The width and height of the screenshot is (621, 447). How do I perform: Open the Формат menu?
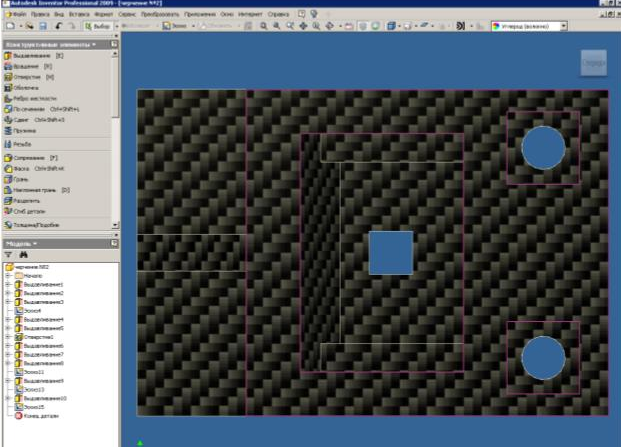pos(104,14)
